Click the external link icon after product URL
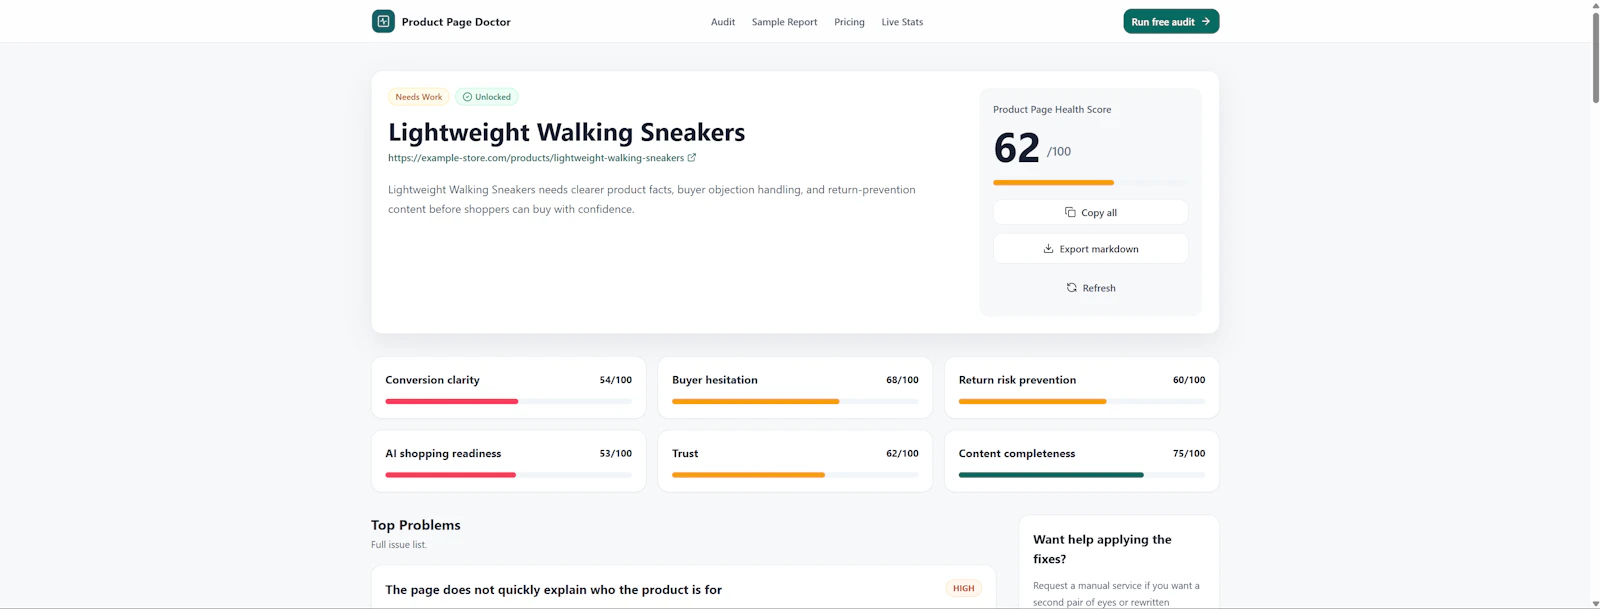 [692, 158]
